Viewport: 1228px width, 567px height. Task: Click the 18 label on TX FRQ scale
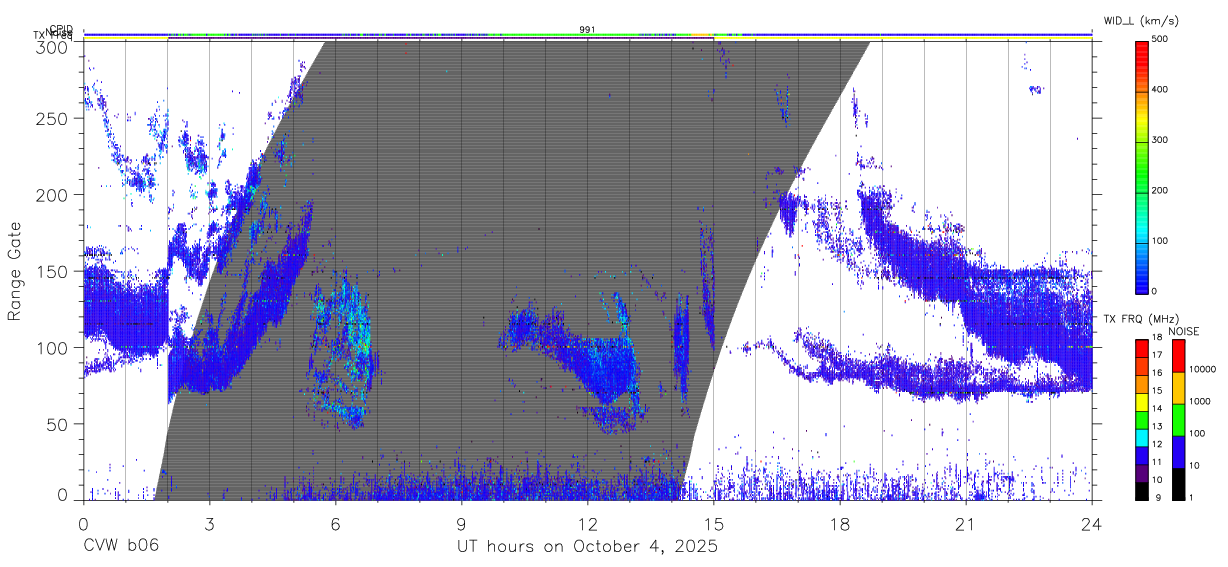coord(1156,337)
